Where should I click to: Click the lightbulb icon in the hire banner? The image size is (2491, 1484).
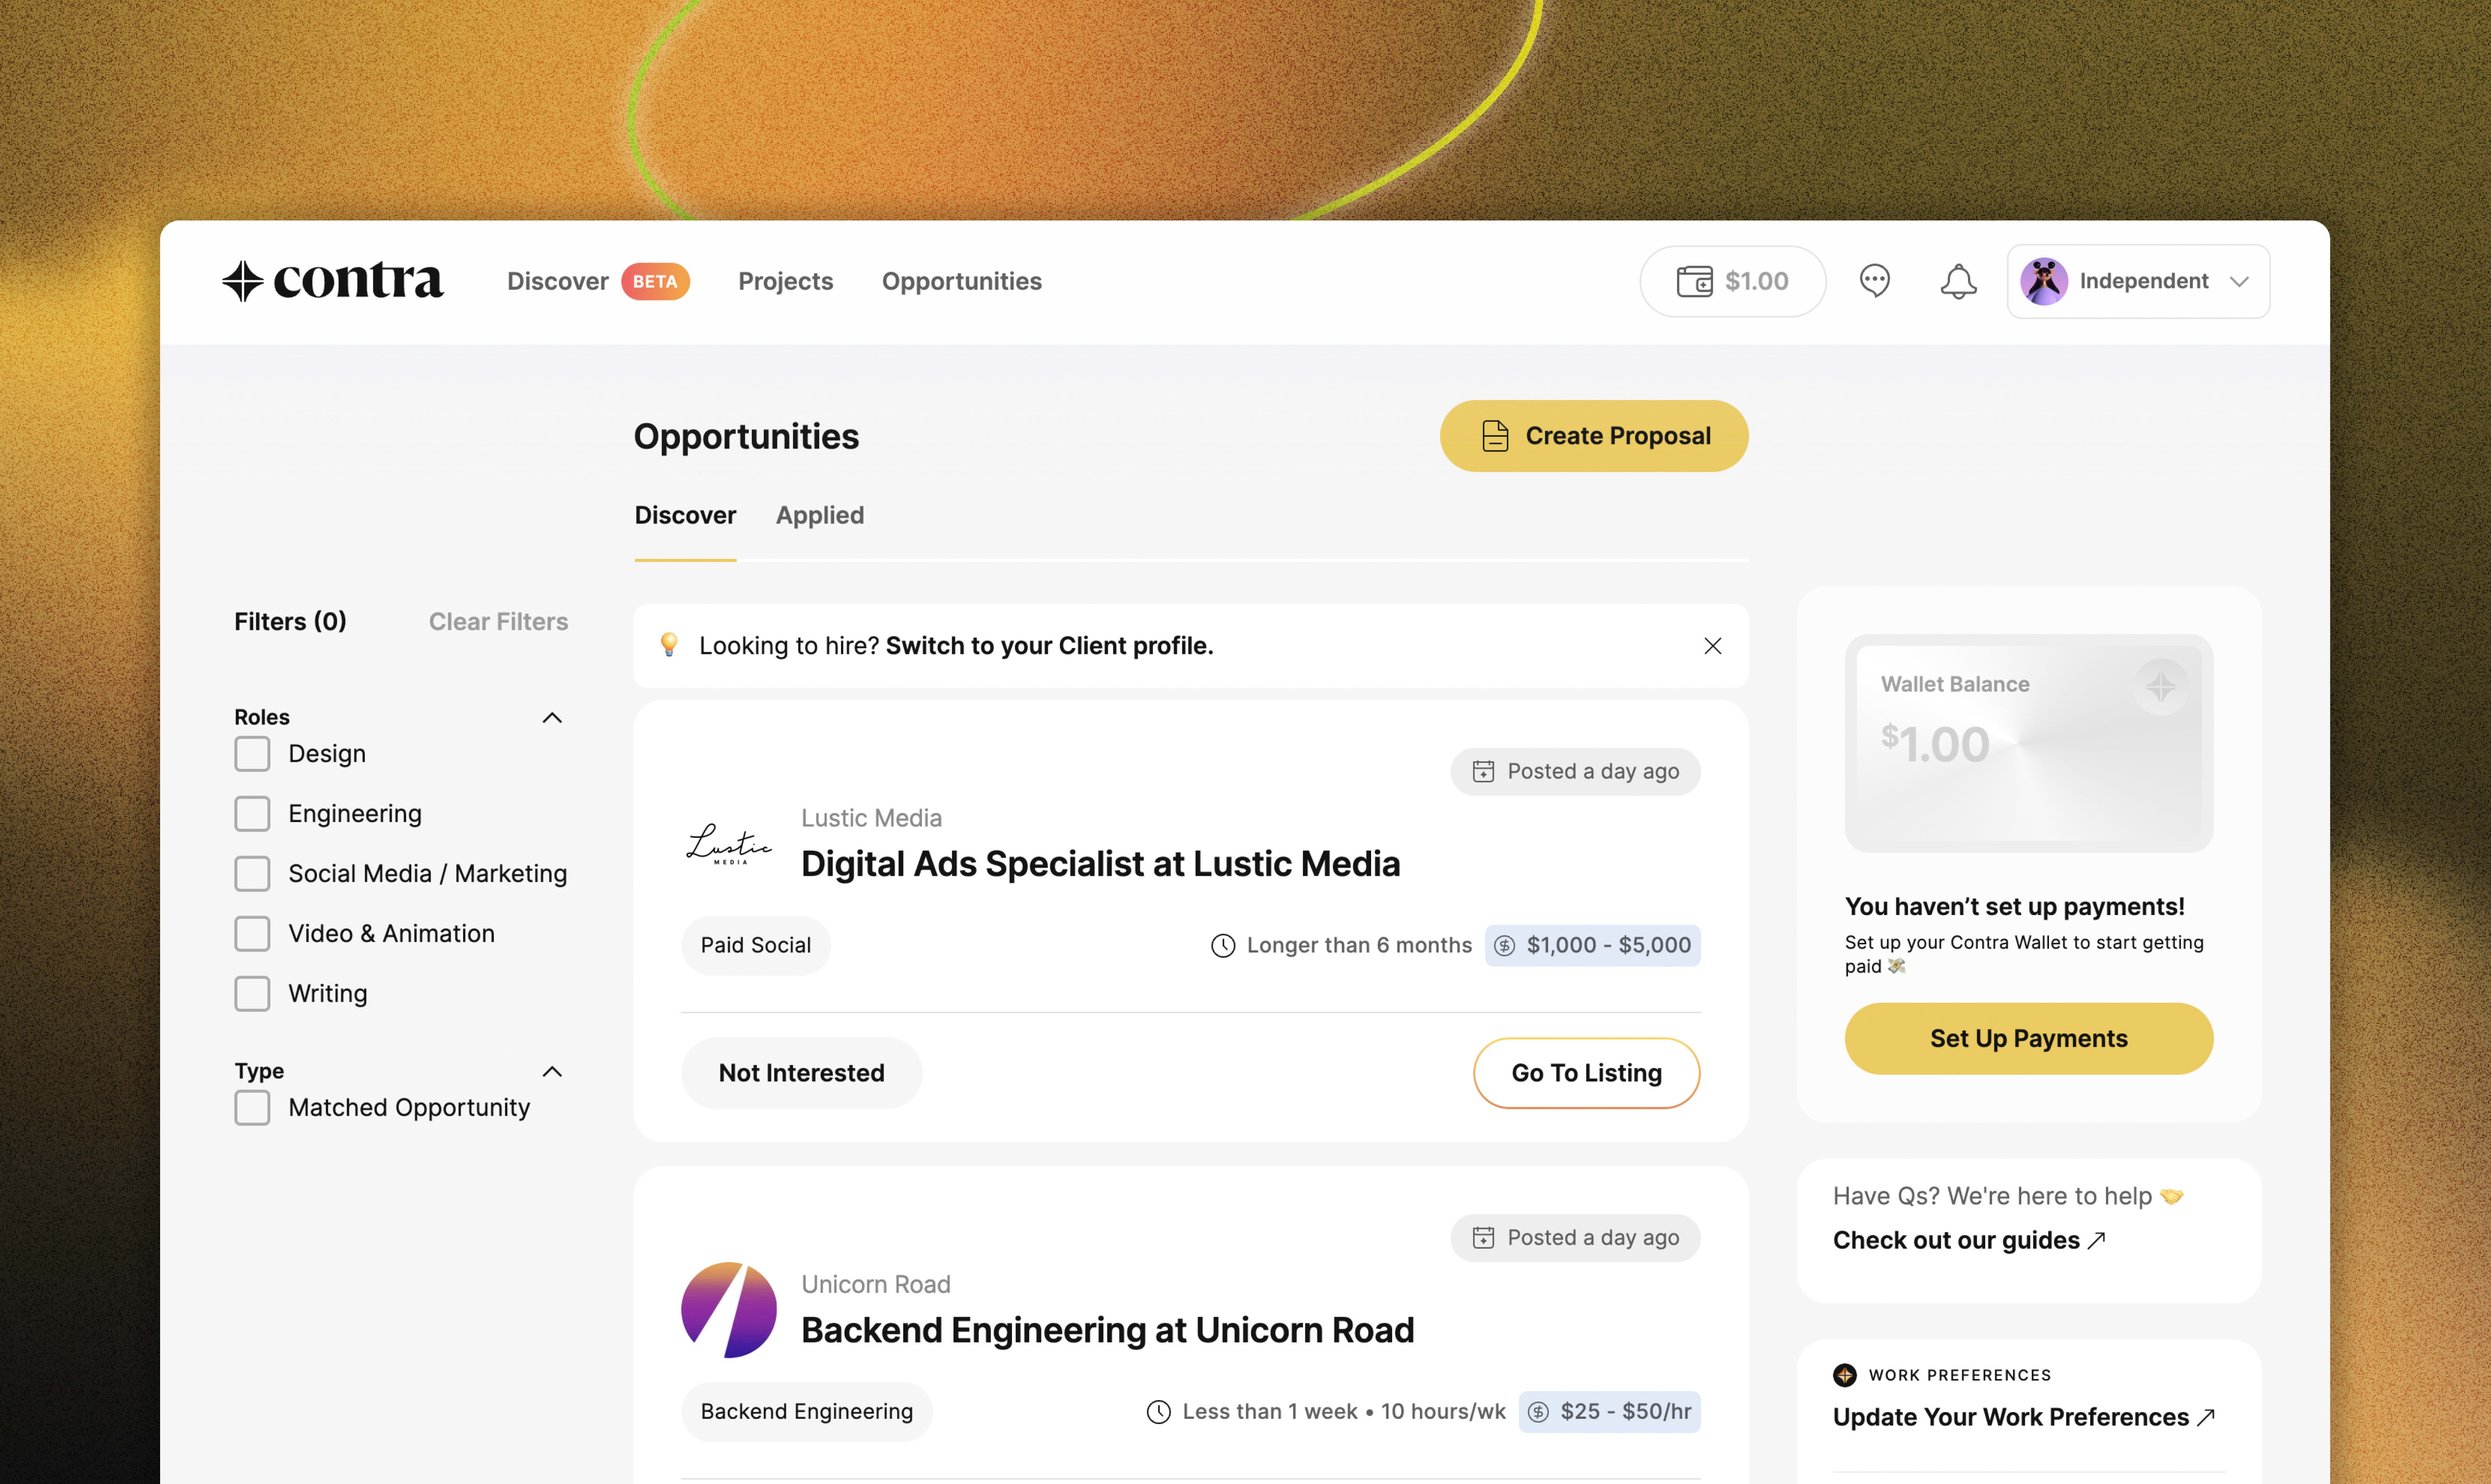pyautogui.click(x=669, y=645)
